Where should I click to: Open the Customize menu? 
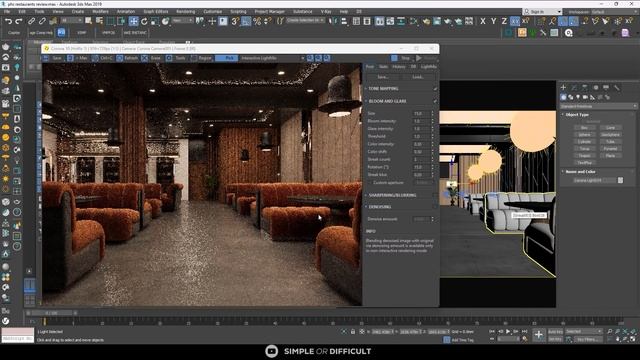pos(213,12)
